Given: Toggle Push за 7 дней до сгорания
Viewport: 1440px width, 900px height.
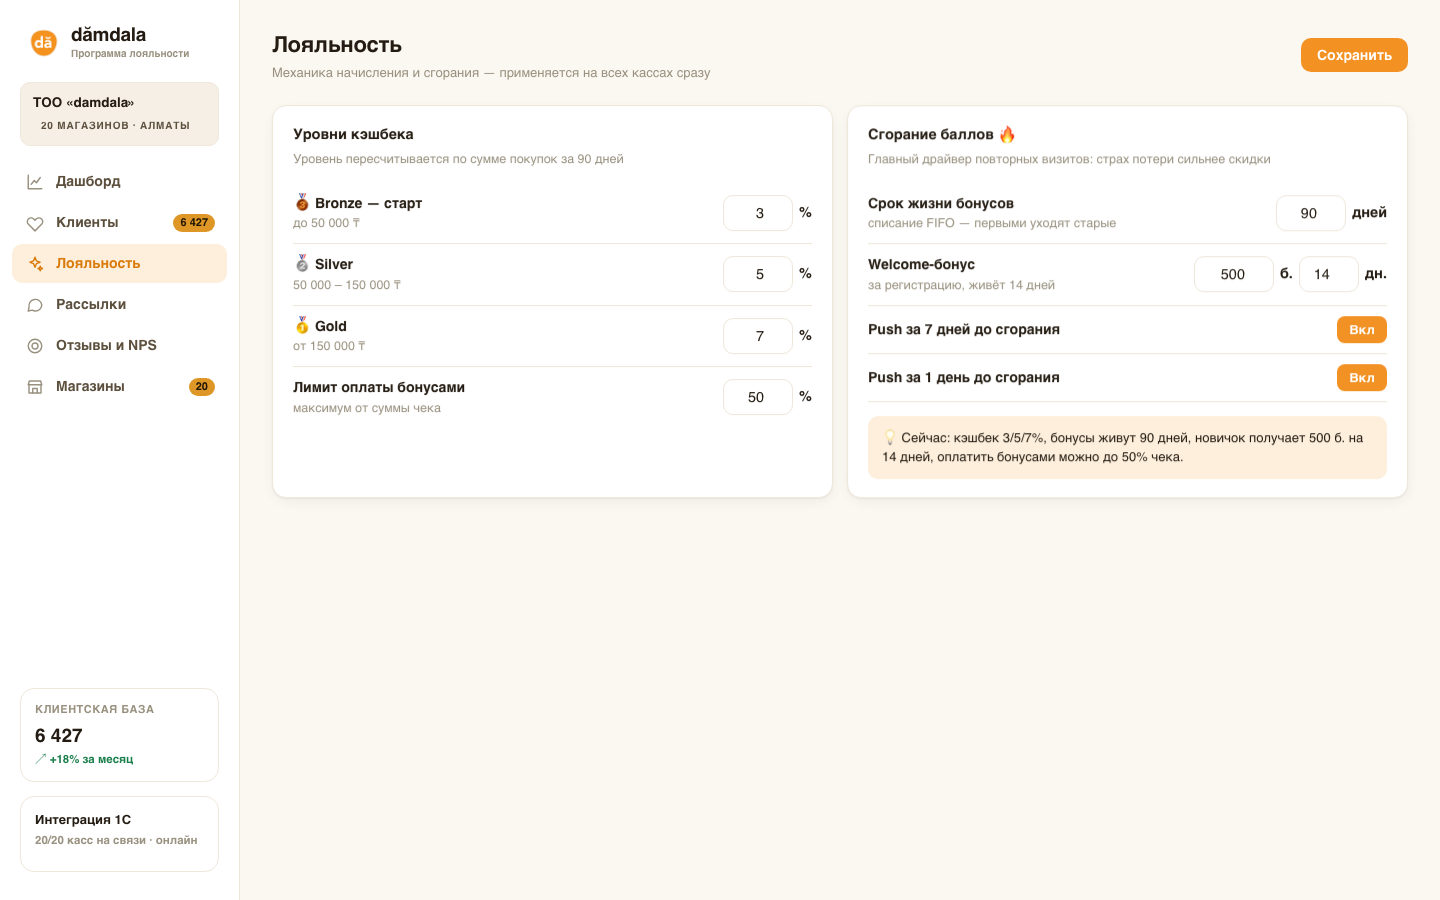Looking at the screenshot, I should 1361,330.
